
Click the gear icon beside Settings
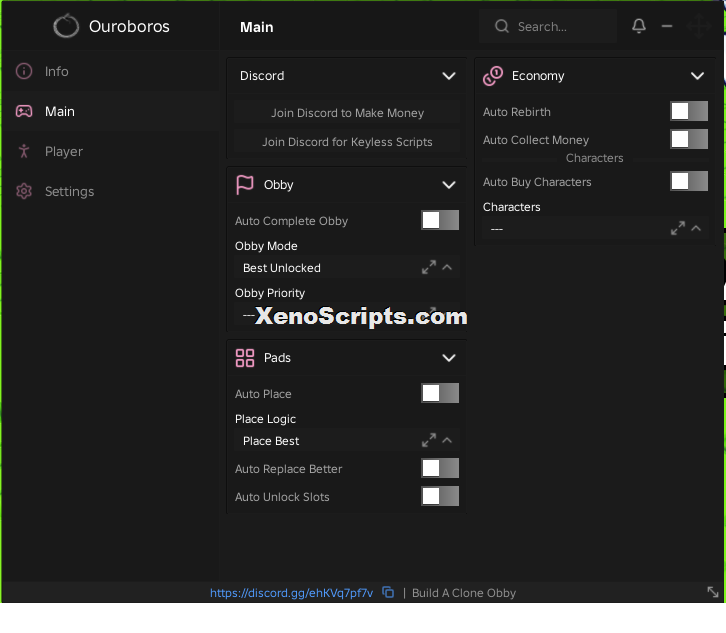click(24, 191)
